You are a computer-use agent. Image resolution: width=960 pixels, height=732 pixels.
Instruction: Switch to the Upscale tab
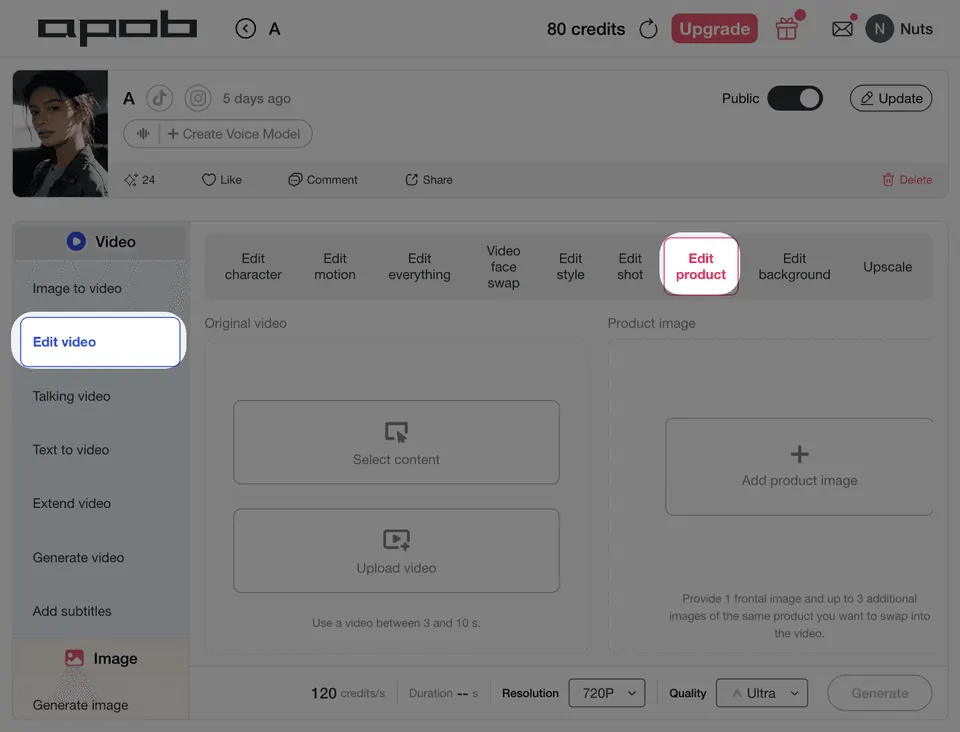coord(887,267)
